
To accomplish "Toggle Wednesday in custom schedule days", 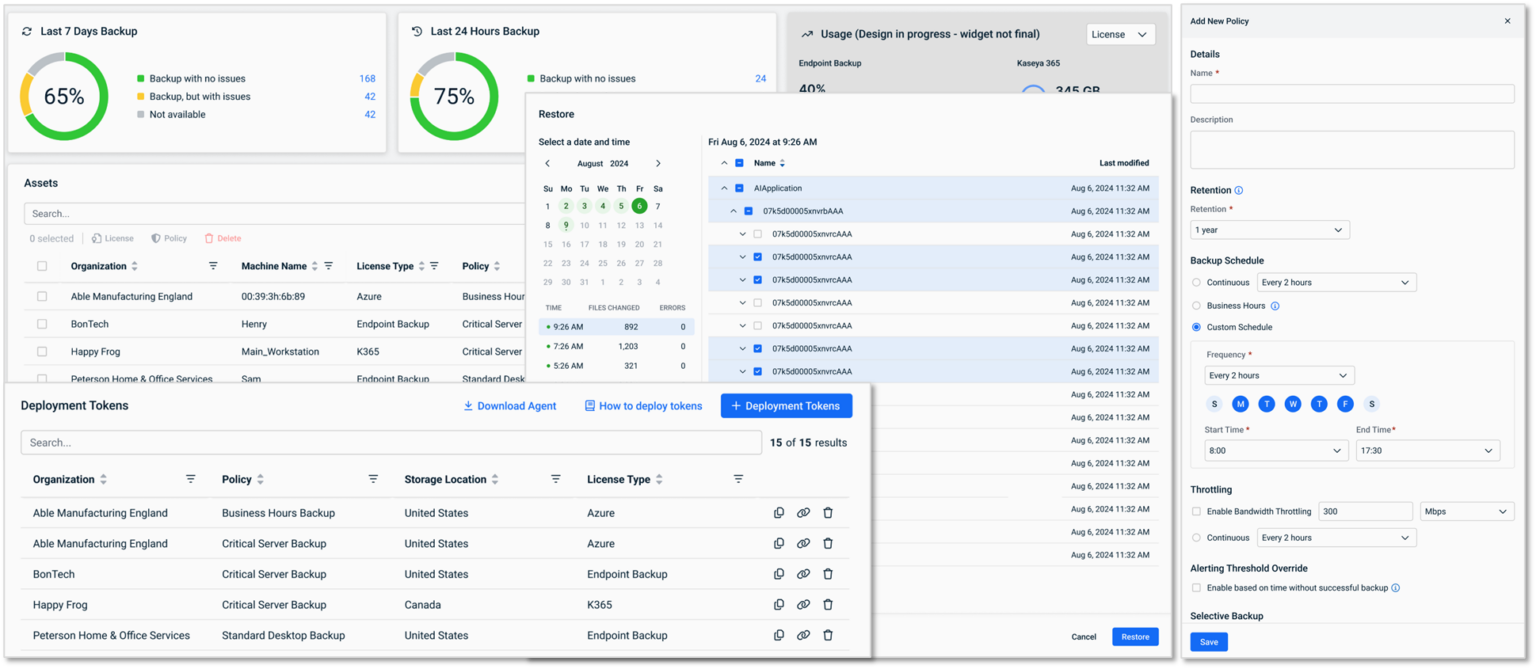I will coord(1293,404).
